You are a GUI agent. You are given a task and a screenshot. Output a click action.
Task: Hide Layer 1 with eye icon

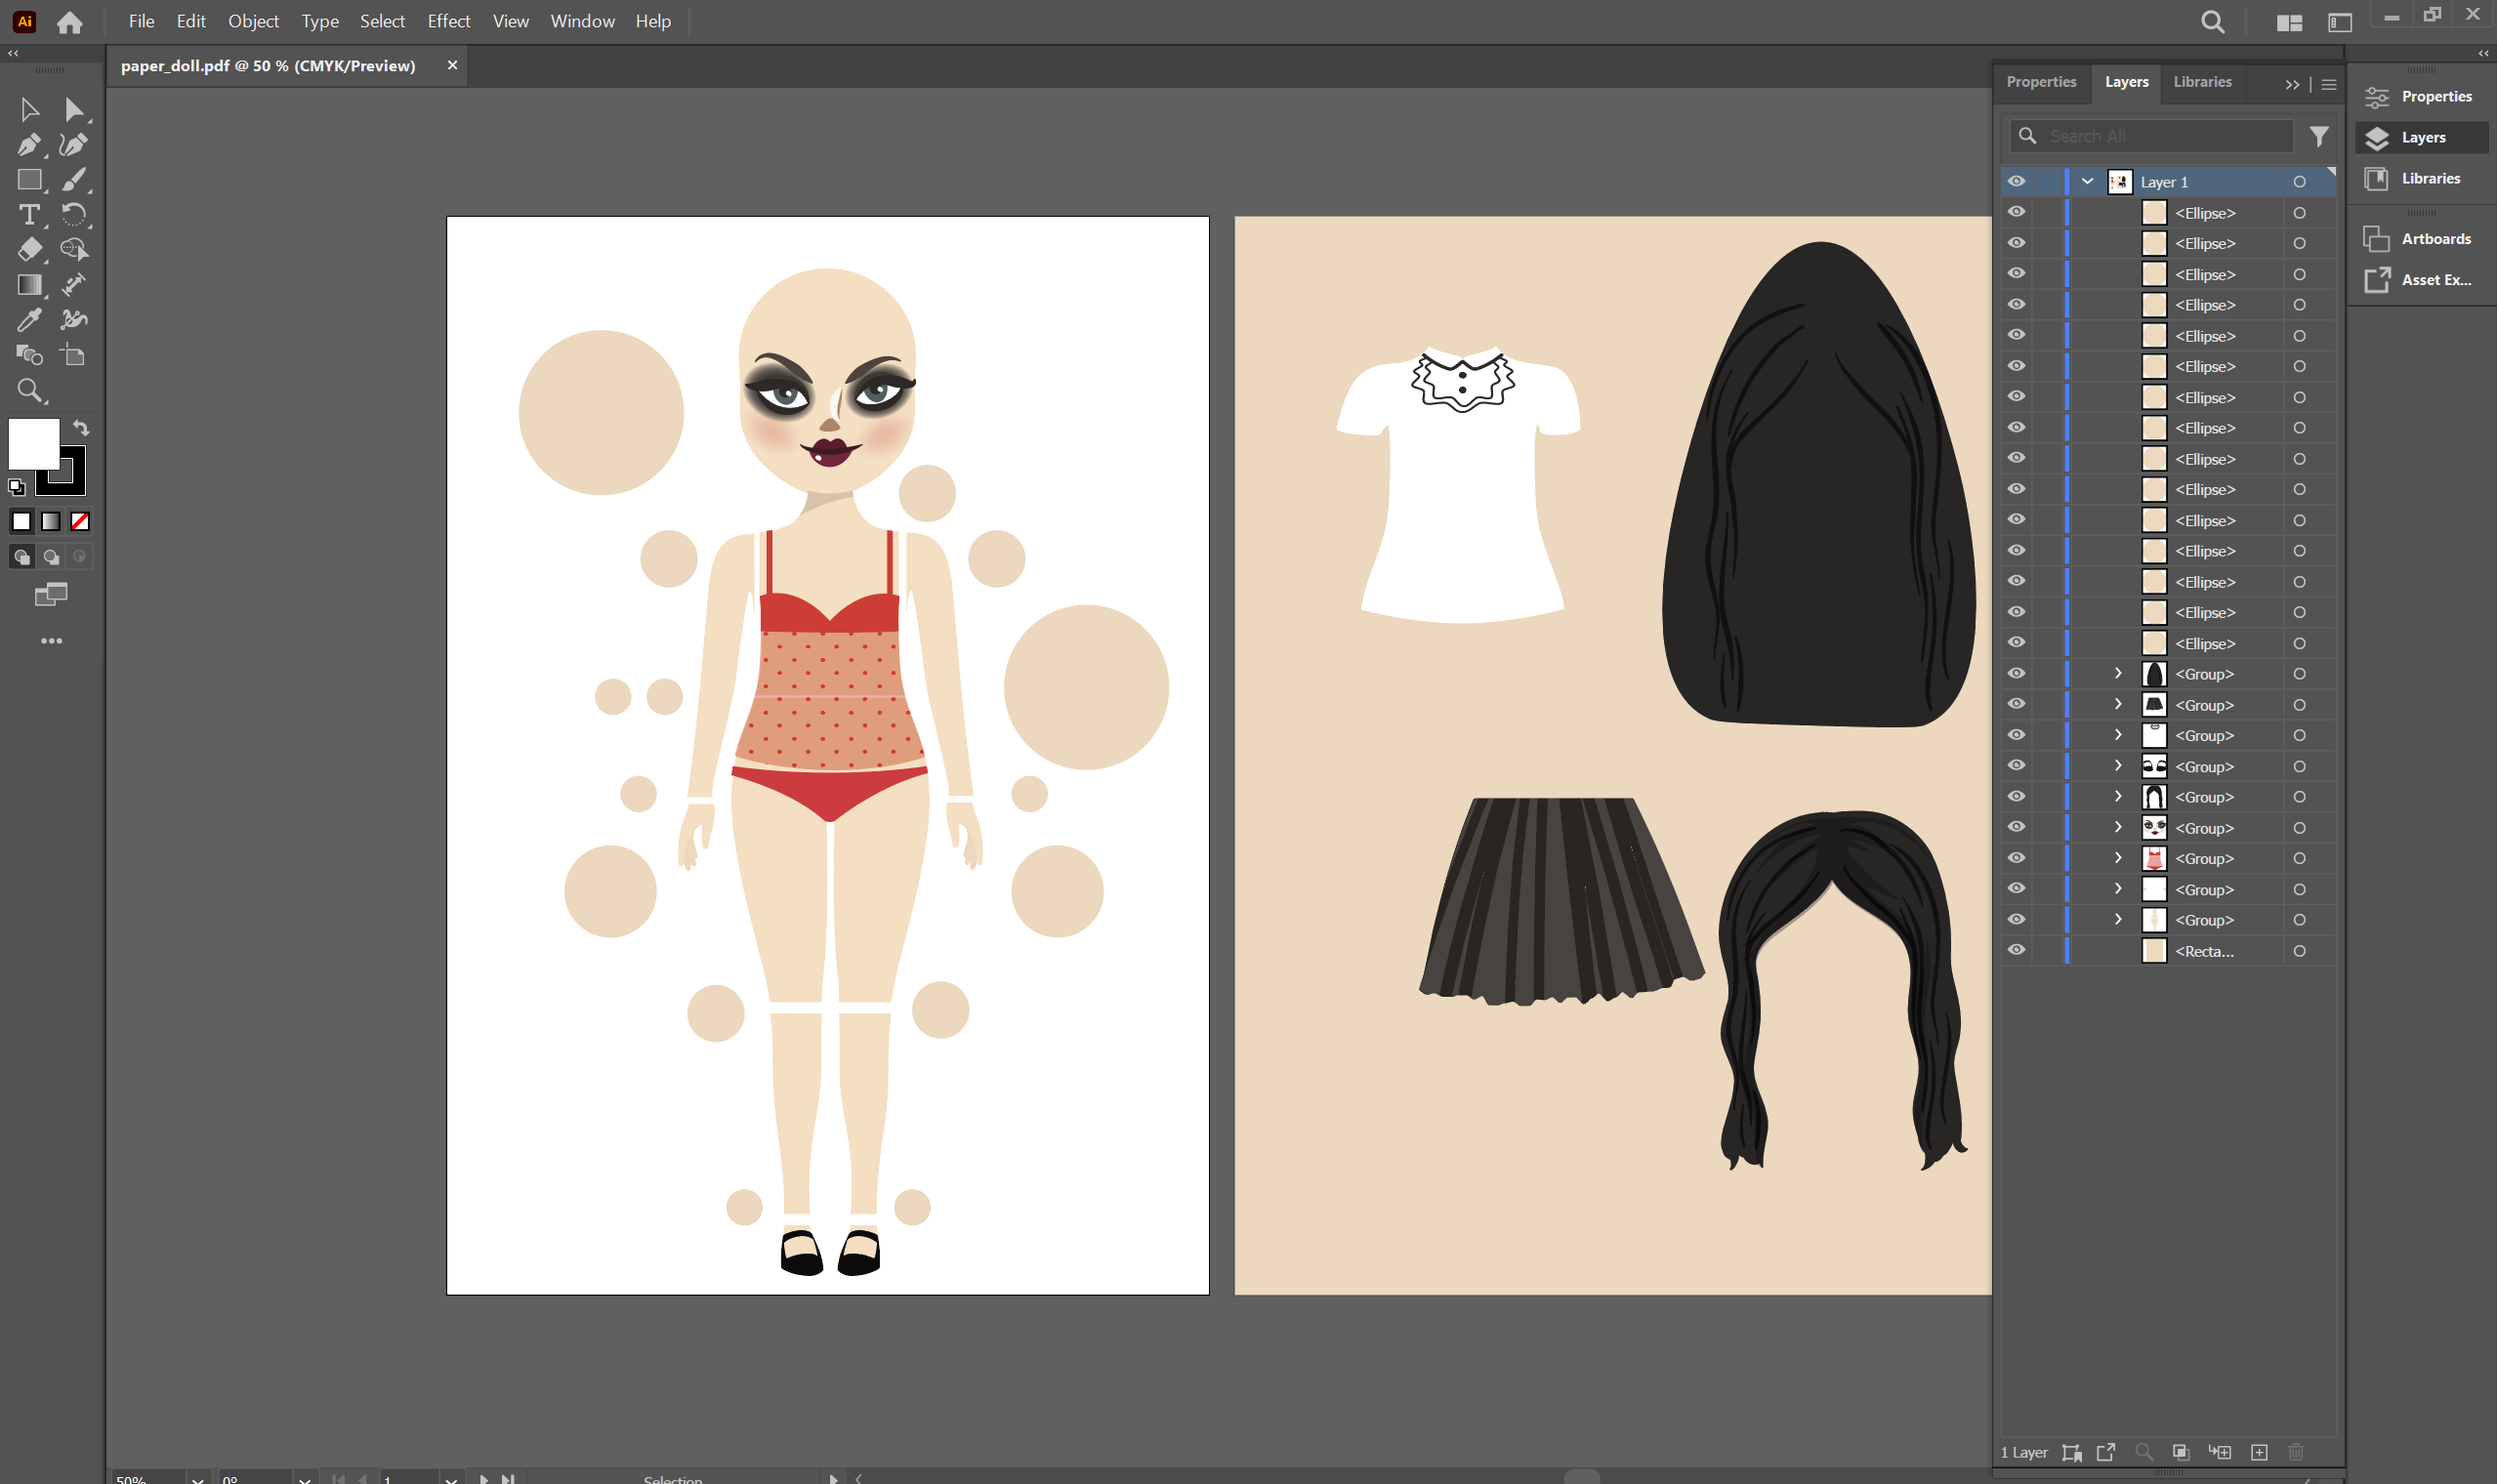point(2016,182)
